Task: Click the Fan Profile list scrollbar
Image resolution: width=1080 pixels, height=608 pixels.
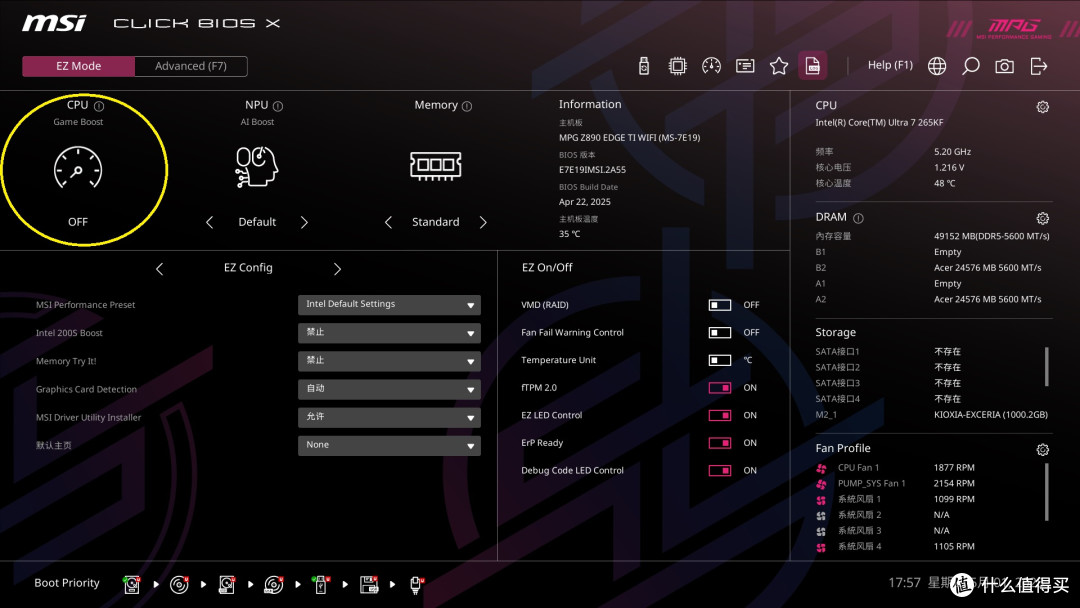Action: [1046, 492]
